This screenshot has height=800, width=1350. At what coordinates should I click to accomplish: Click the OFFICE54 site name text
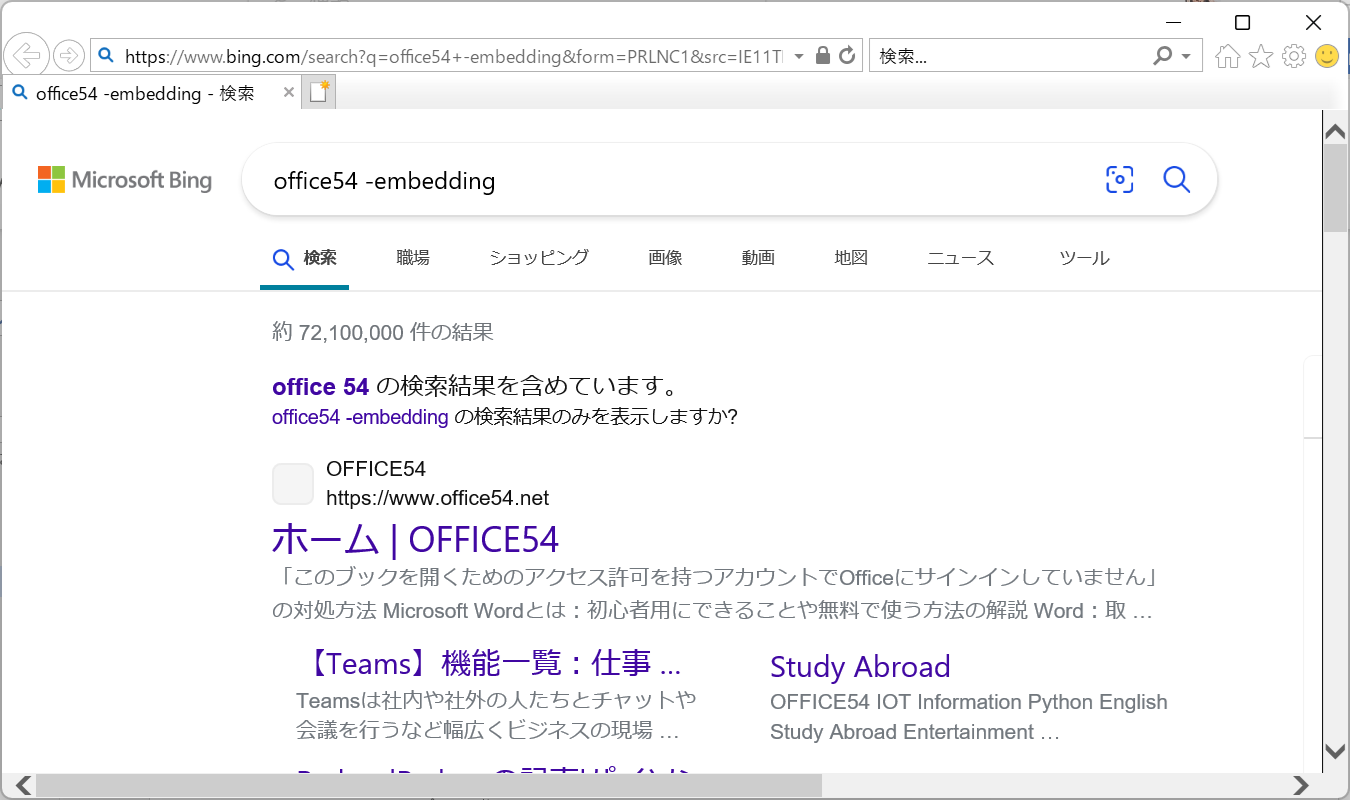(376, 469)
